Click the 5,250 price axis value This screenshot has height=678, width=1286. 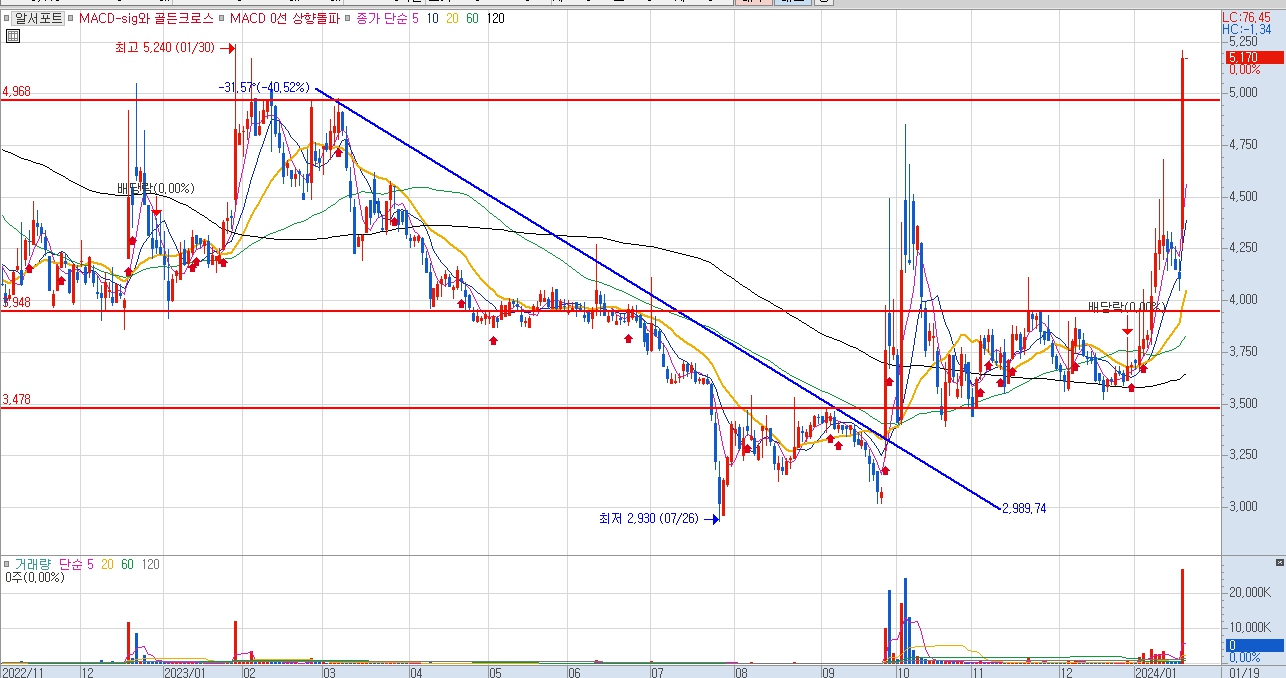pyautogui.click(x=1244, y=42)
